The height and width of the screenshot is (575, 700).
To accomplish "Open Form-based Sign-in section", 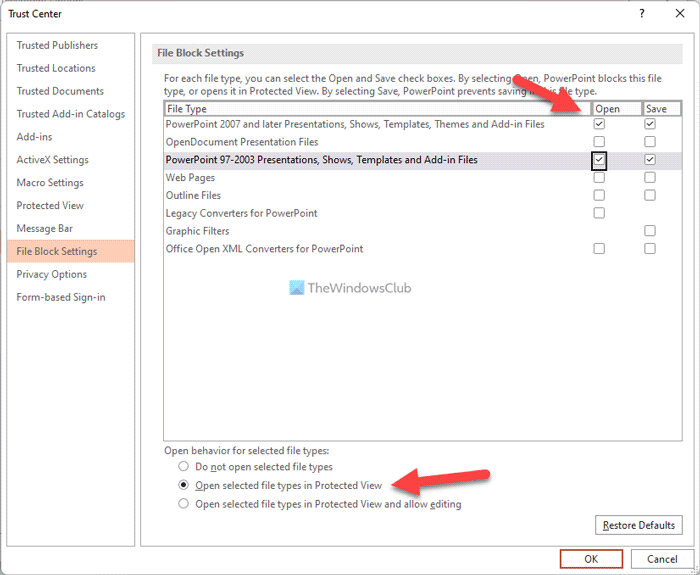I will point(71,297).
